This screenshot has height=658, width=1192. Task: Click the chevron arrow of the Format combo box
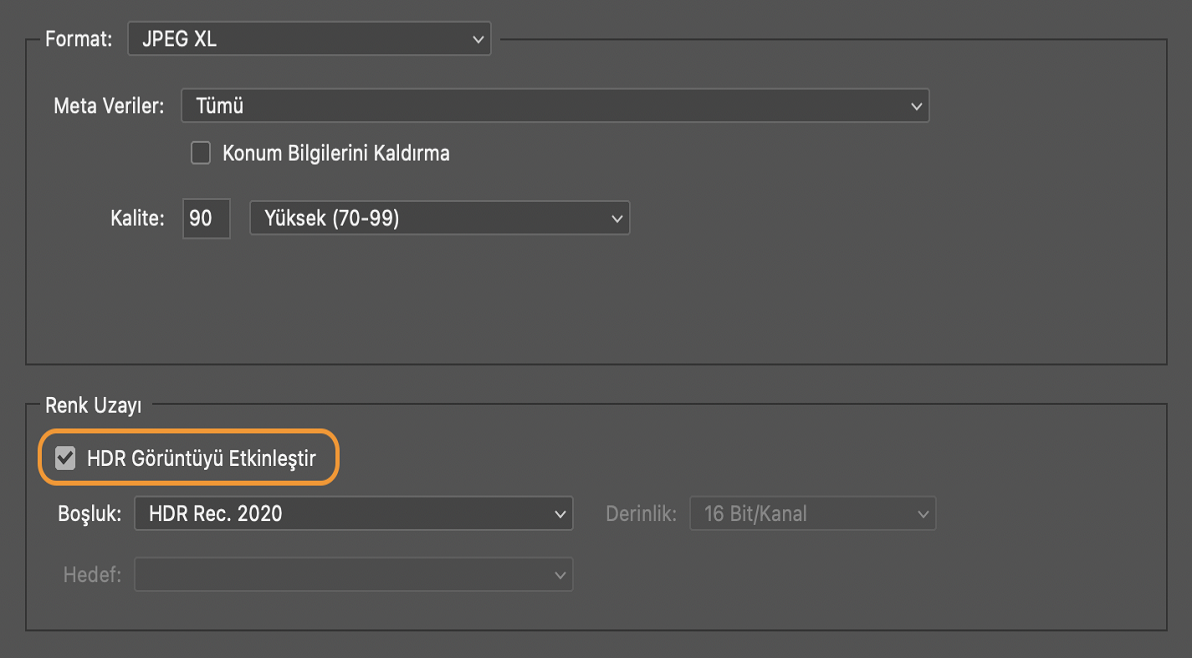tap(477, 40)
